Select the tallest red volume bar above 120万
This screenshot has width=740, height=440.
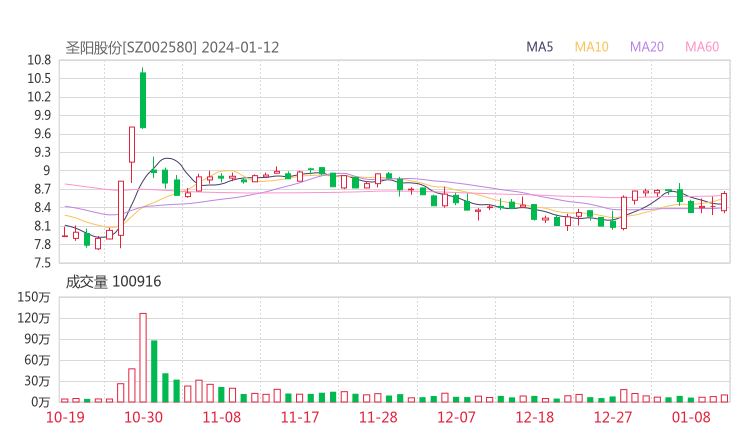point(143,358)
